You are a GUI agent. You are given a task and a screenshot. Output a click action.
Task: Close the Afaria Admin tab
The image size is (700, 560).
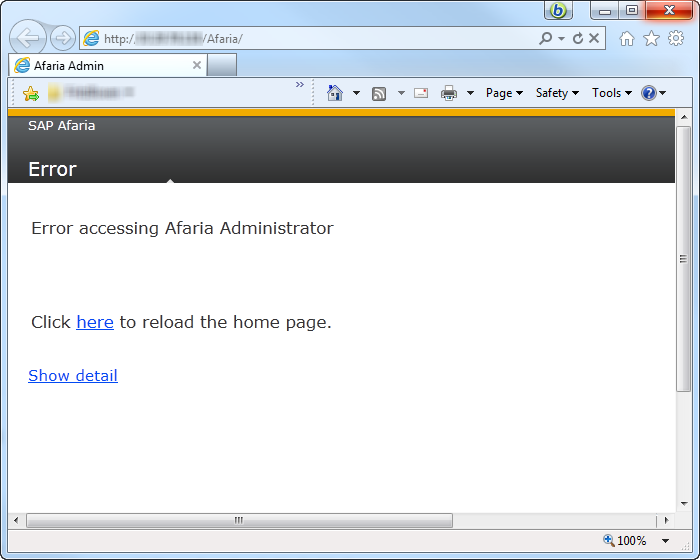coord(196,65)
